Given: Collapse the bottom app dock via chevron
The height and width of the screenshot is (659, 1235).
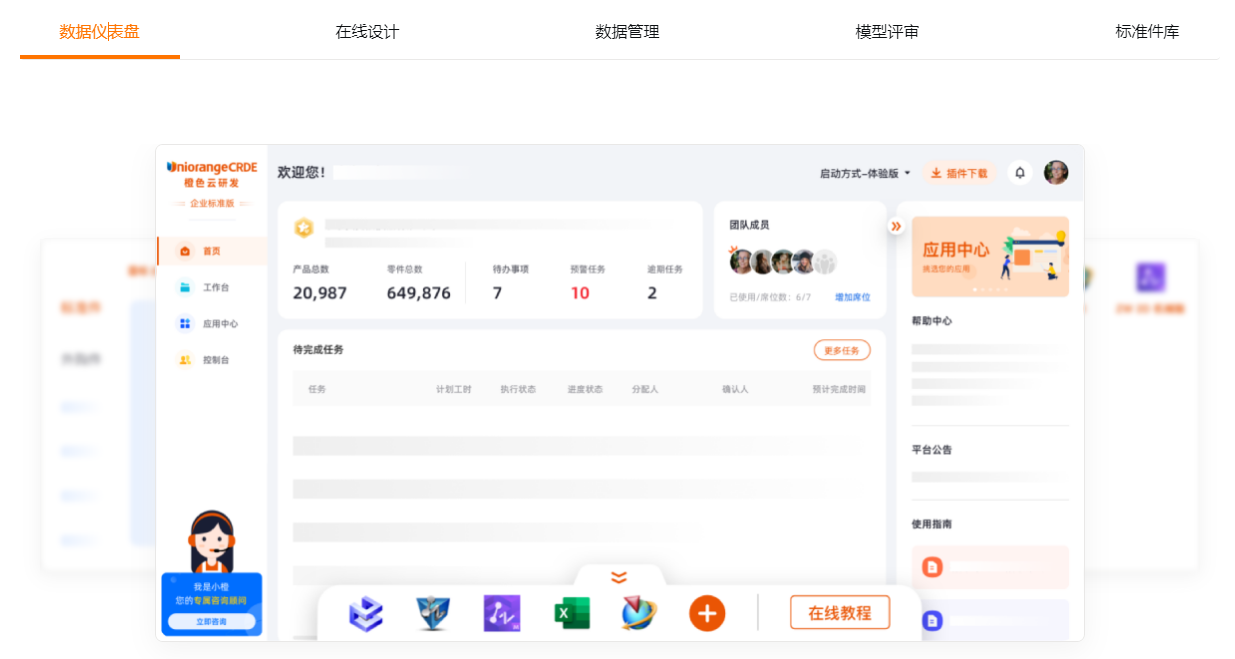Looking at the screenshot, I should (619, 575).
